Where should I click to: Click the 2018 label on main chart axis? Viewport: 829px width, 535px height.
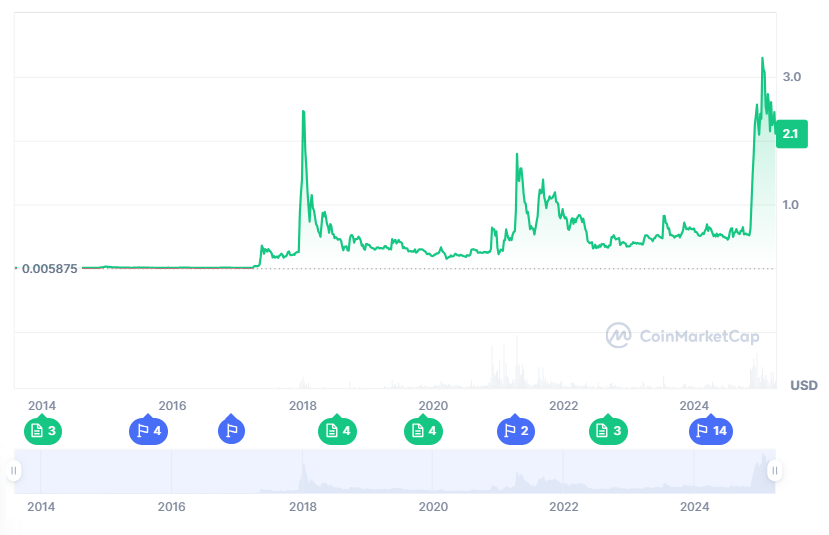pyautogui.click(x=303, y=405)
